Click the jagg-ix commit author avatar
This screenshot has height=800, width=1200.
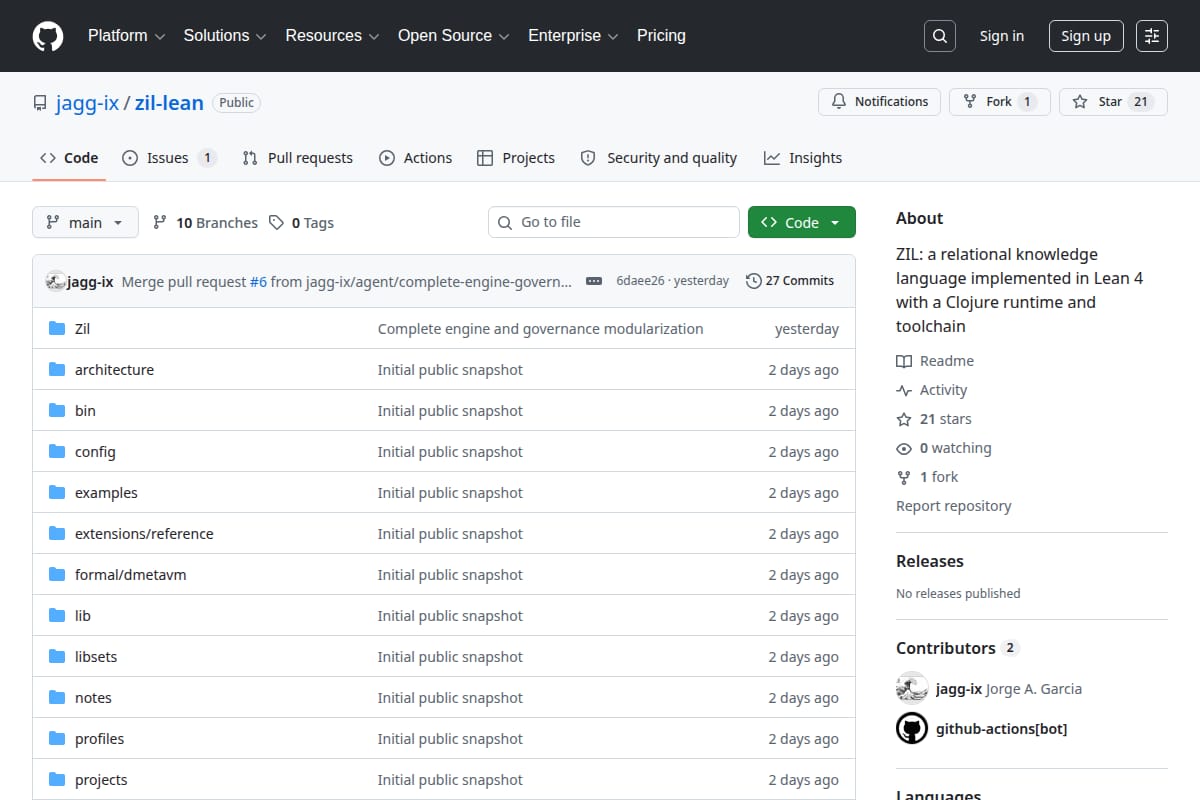(x=56, y=281)
